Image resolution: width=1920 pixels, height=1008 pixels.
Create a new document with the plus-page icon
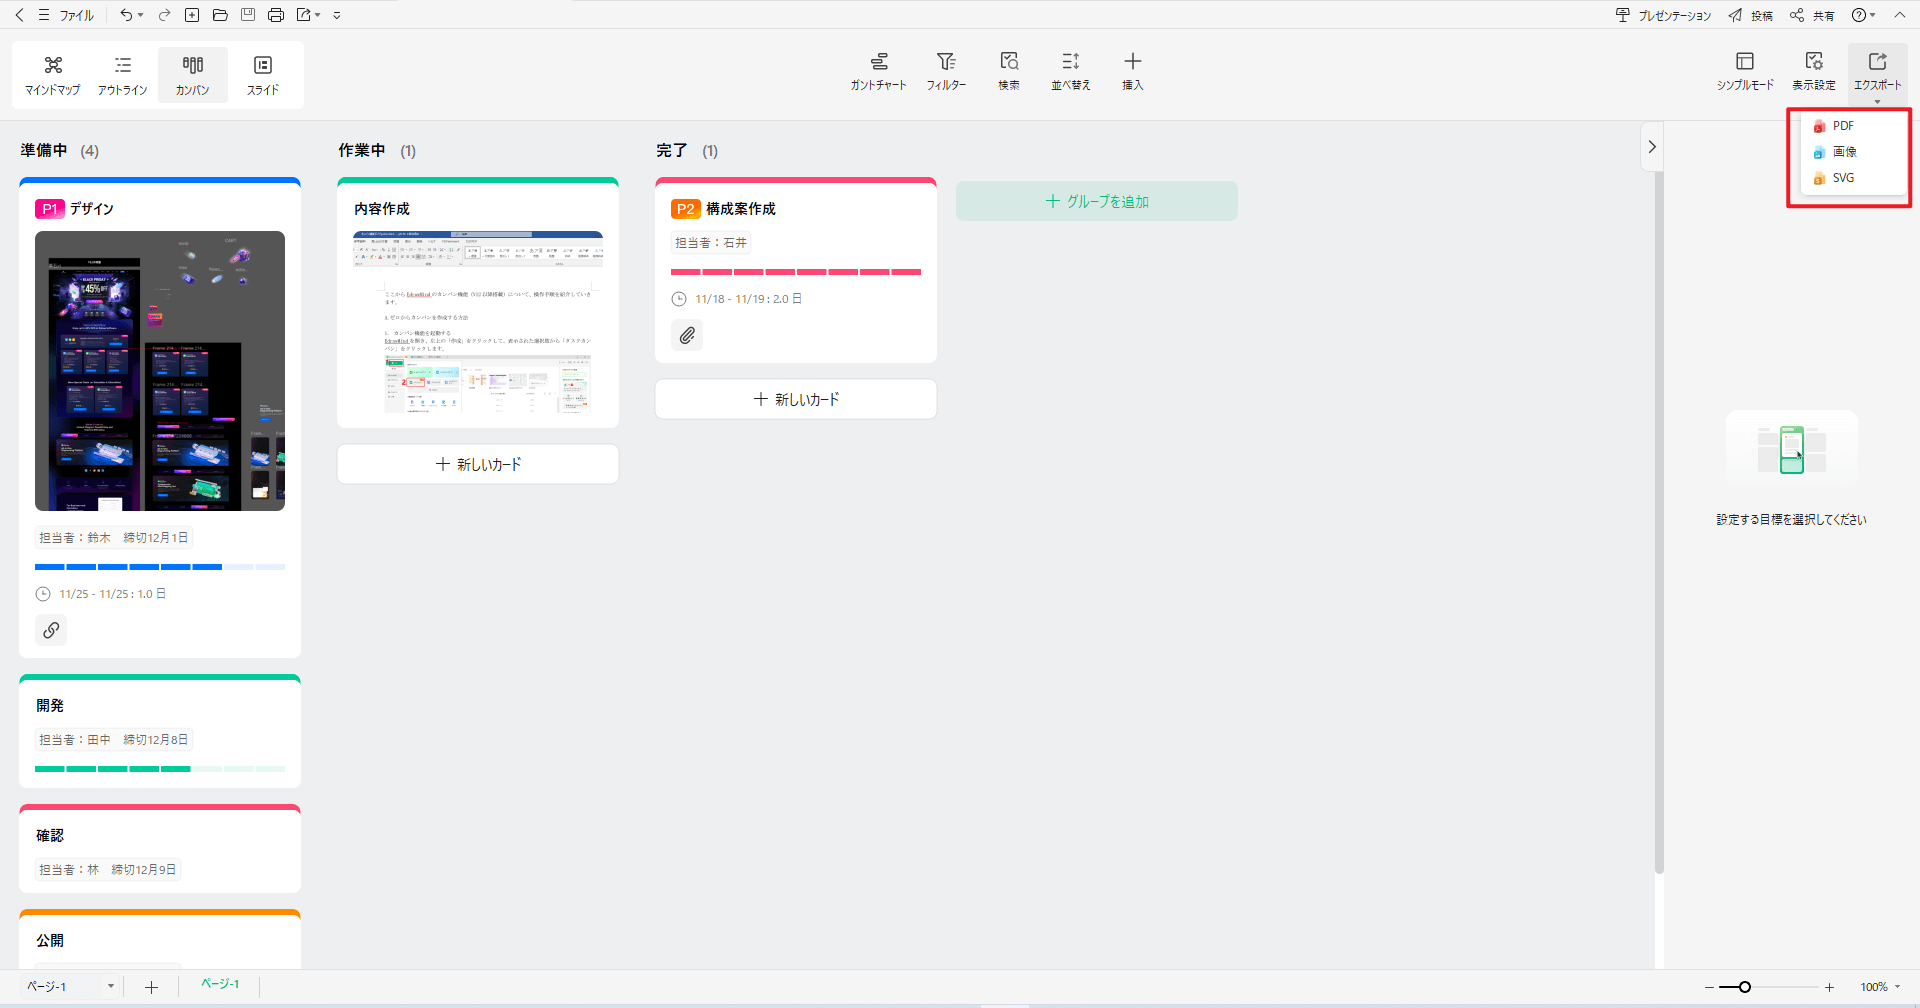coord(192,15)
